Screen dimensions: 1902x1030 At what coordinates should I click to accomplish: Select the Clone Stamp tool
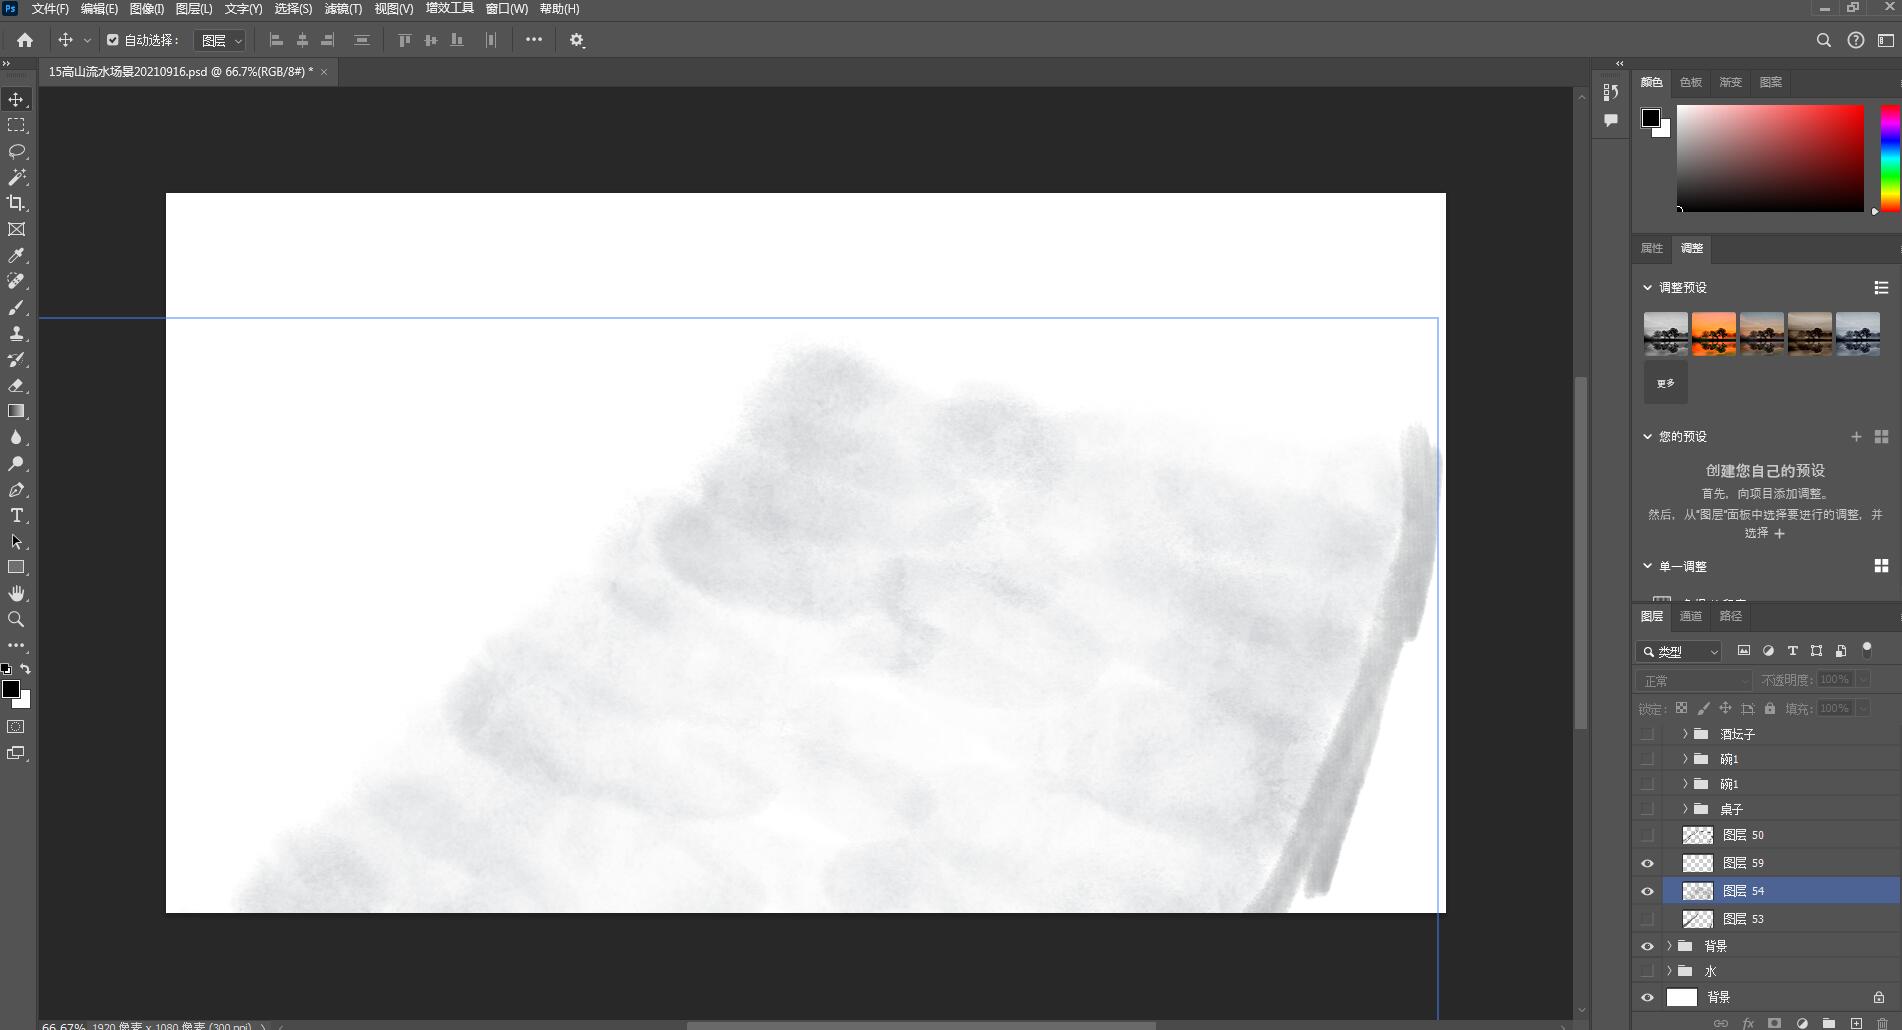pos(16,334)
